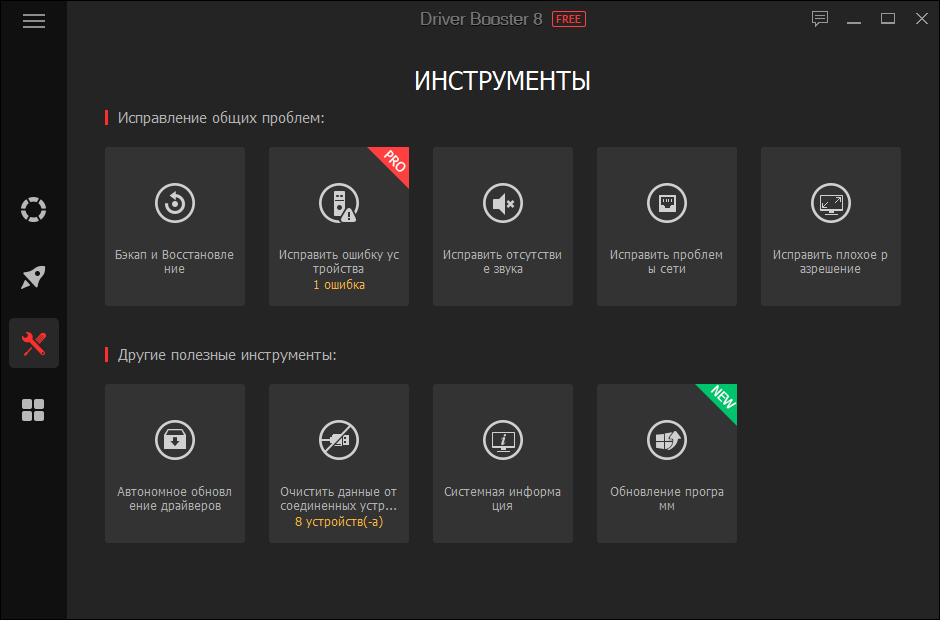940x620 pixels.
Task: Click 'Исправление общих проблем:' section header
Action: point(221,118)
